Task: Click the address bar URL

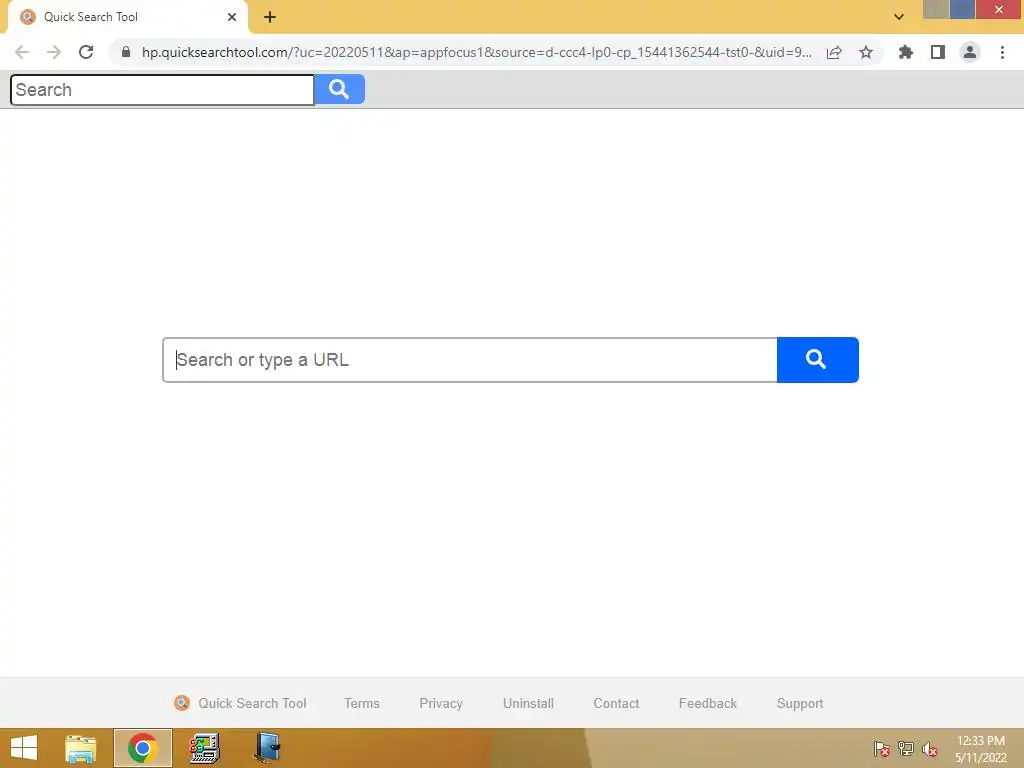Action: pos(477,52)
